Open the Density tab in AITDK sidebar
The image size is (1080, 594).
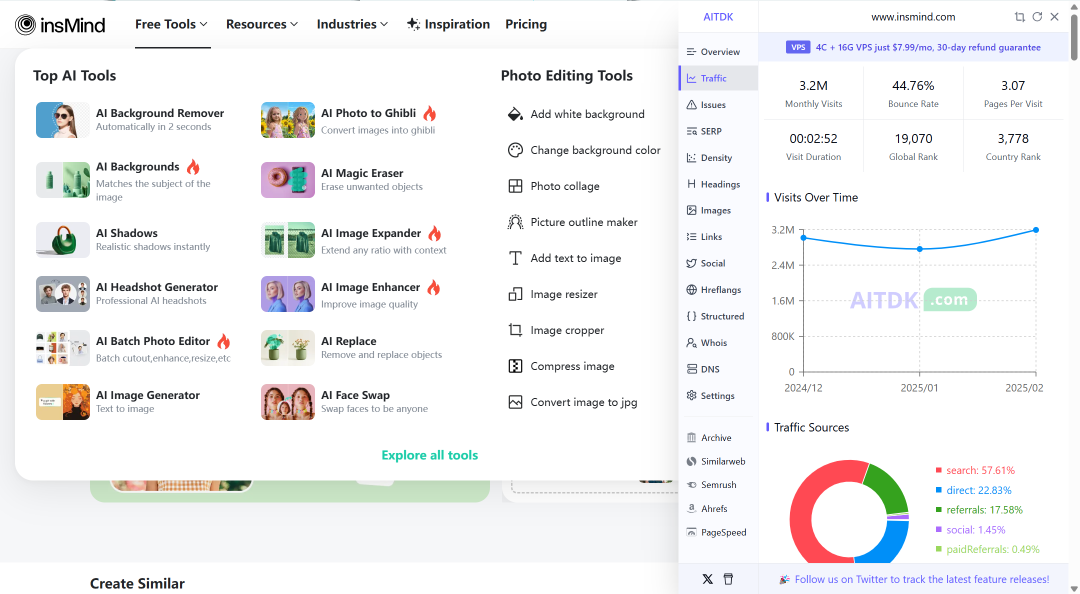[718, 158]
